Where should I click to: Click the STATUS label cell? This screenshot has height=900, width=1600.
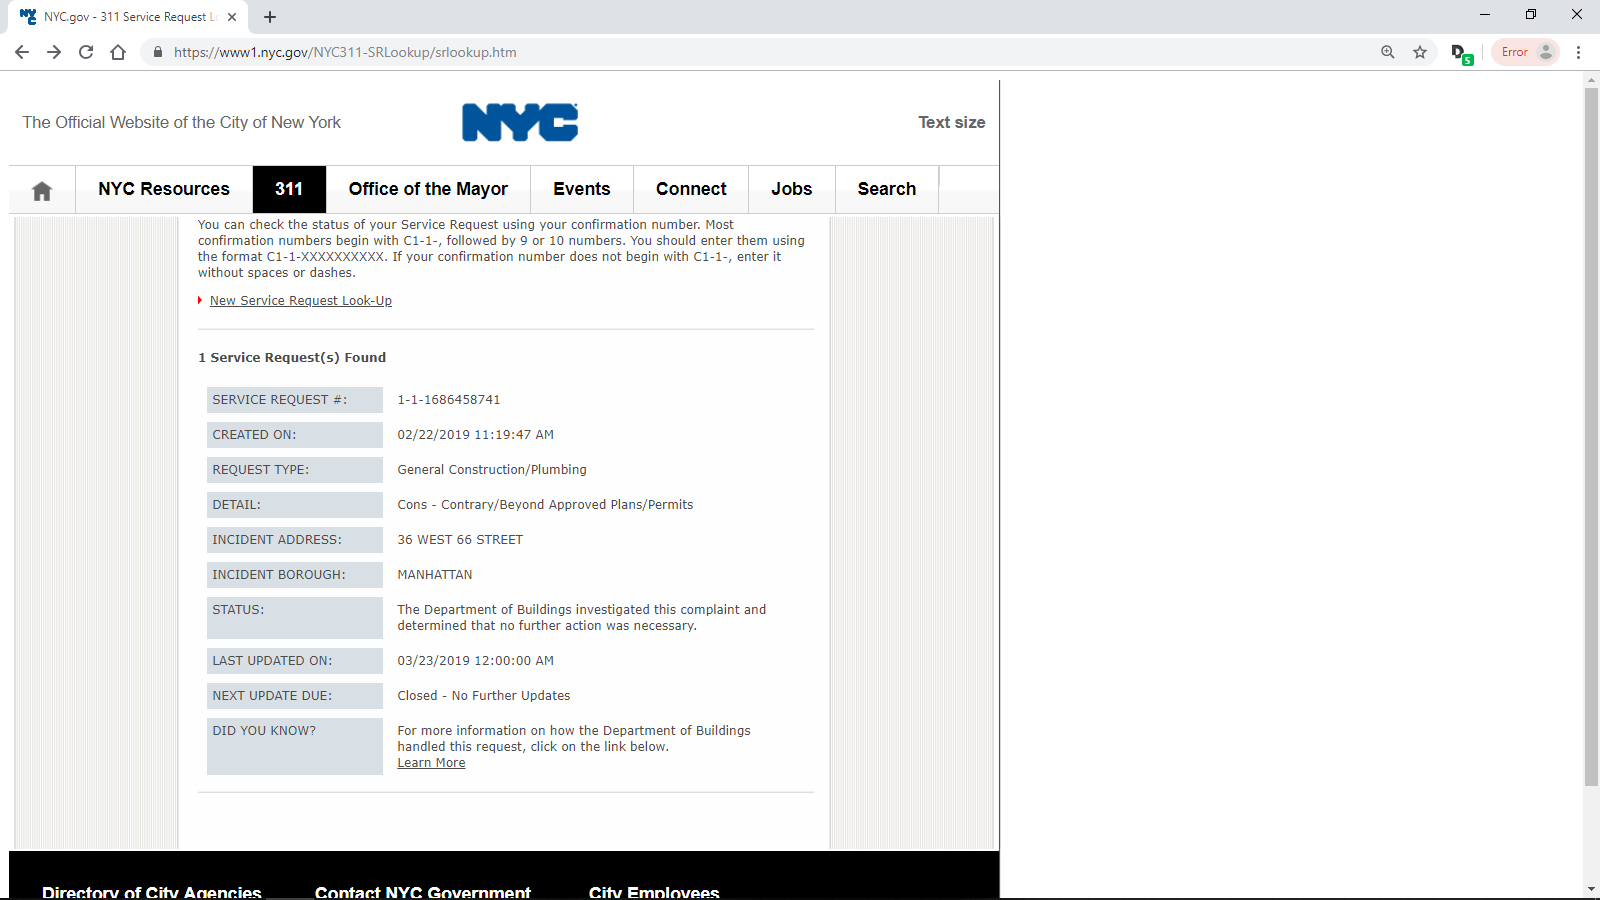295,618
